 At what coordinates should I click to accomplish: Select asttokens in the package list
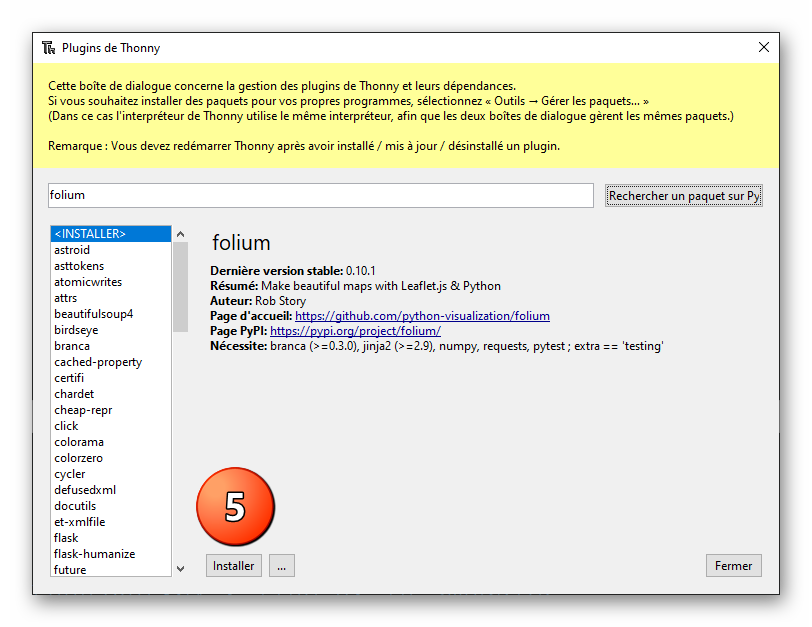[x=111, y=266]
